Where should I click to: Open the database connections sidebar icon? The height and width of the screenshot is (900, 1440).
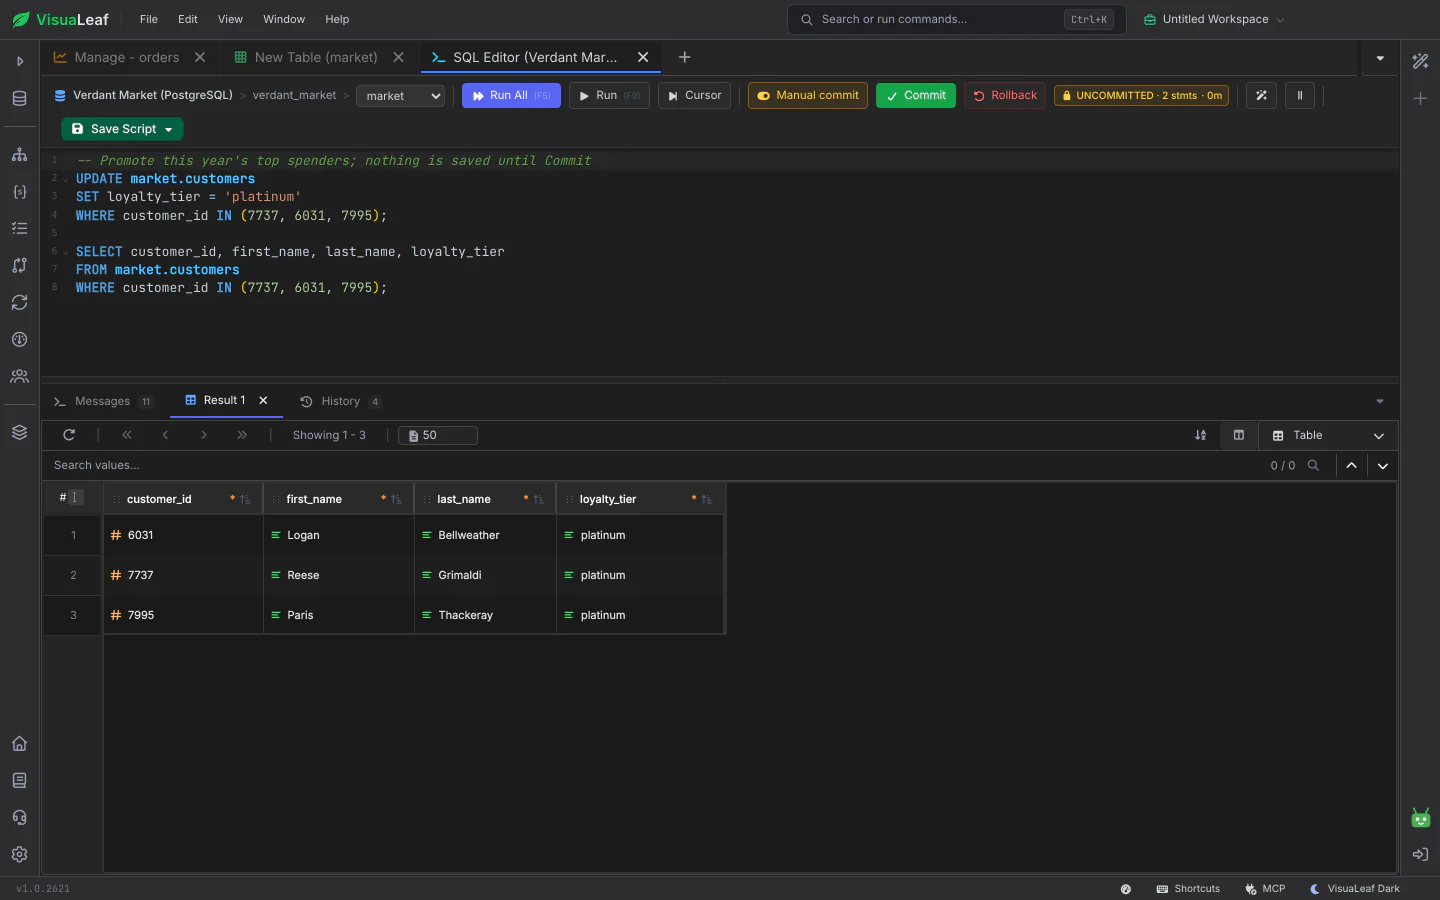pos(19,98)
